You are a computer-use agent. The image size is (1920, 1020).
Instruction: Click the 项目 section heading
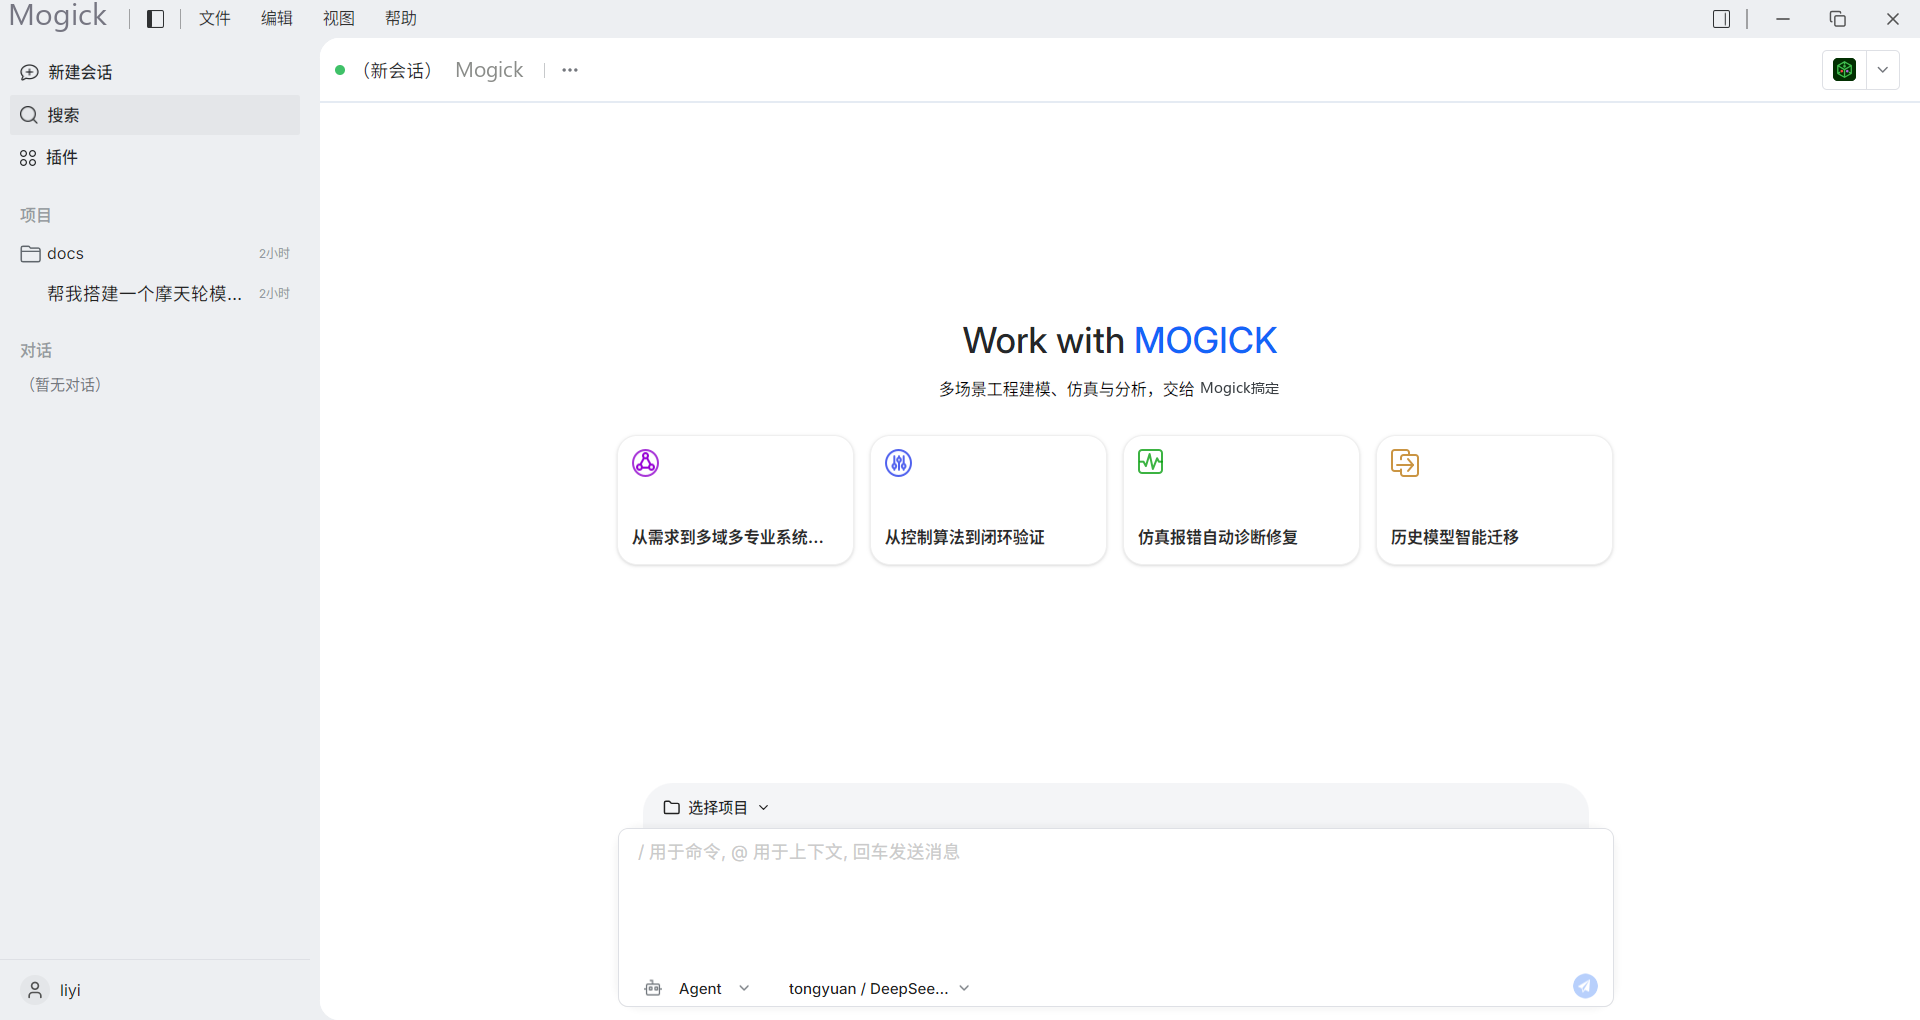tap(36, 215)
